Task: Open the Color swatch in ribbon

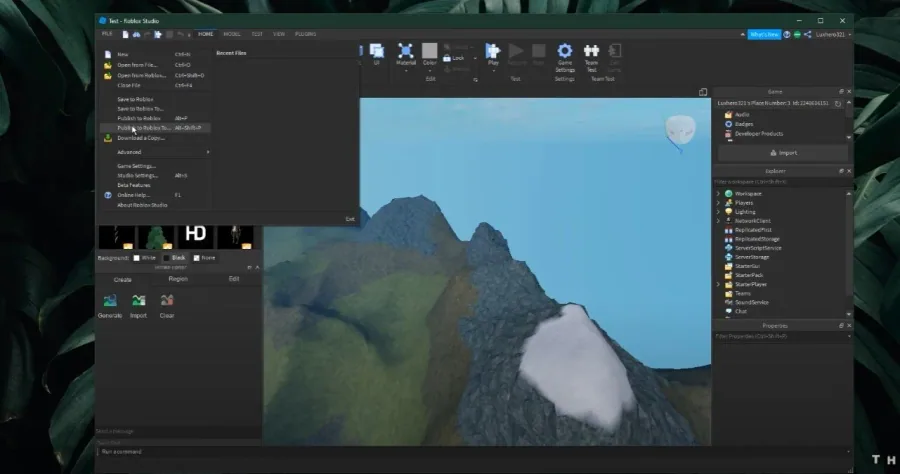Action: 429,50
